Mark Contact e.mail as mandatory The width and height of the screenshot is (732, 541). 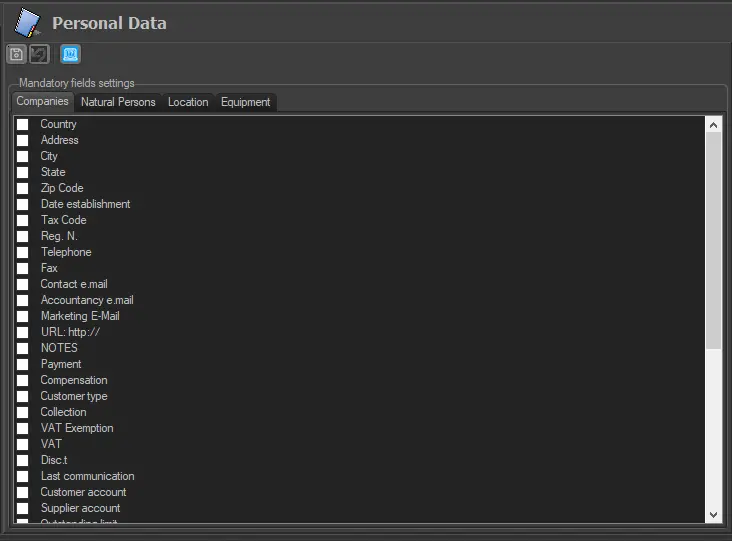22,284
